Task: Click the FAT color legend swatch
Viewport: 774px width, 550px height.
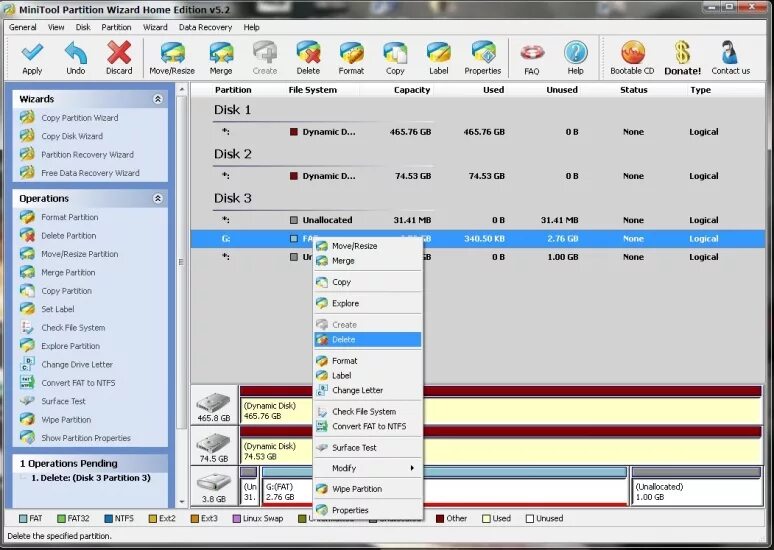Action: pyautogui.click(x=23, y=519)
